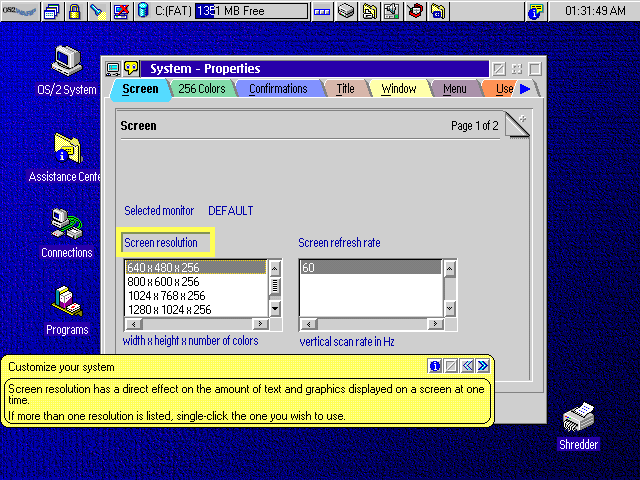Click the refresh rate list up arrow
The image size is (640, 480).
449,268
